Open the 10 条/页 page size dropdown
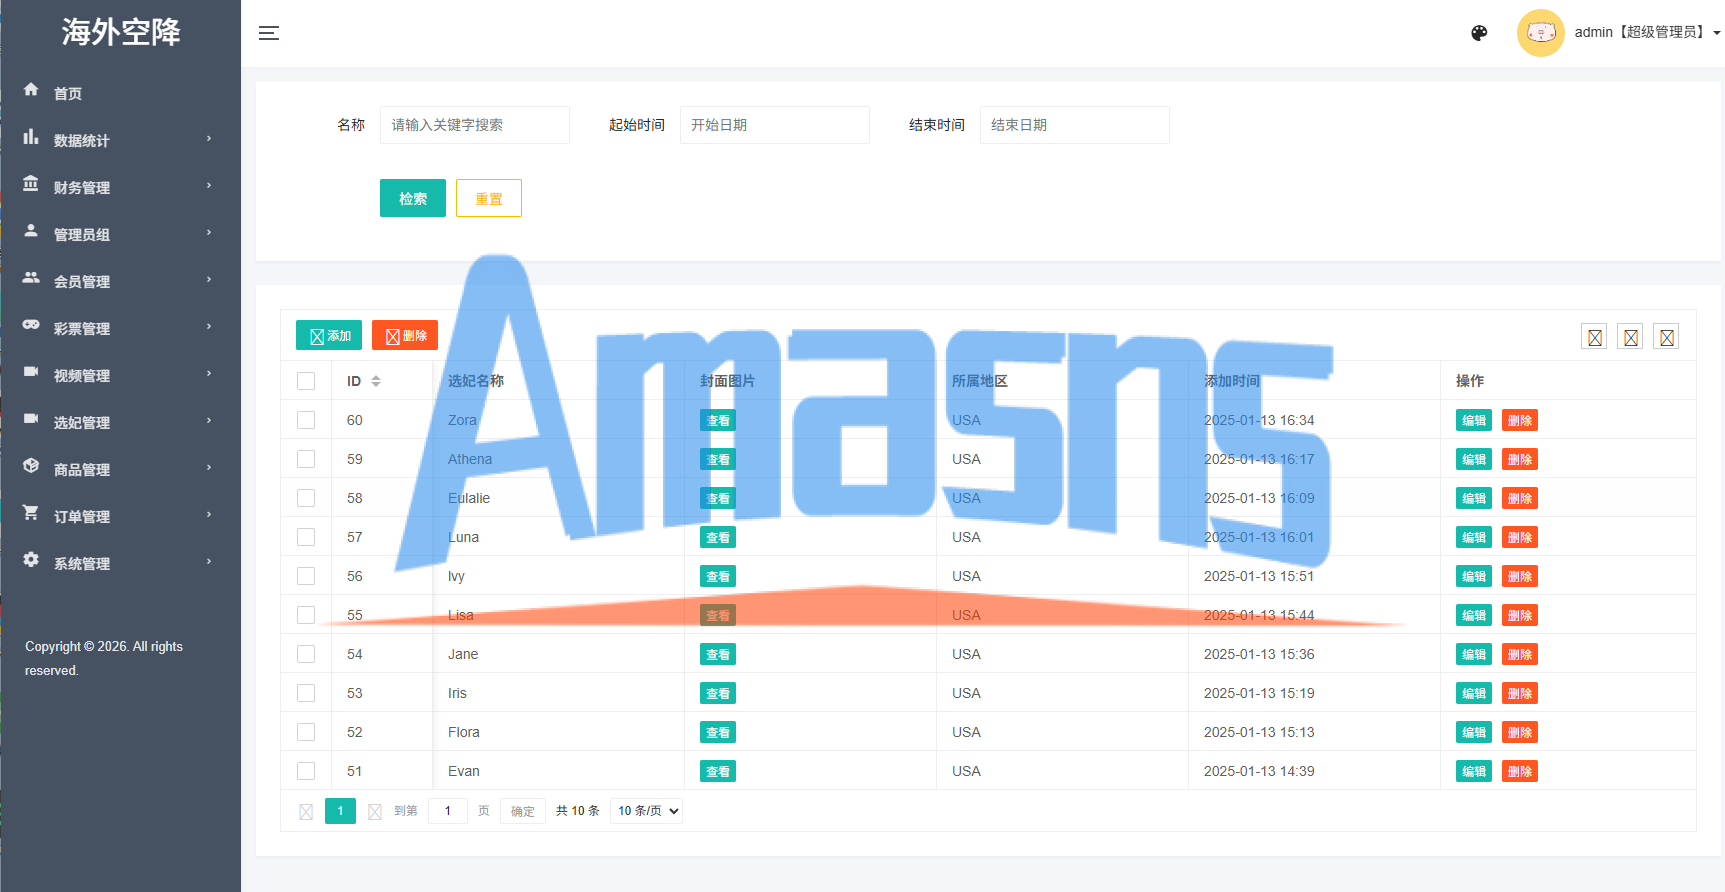Screen dimensions: 1725x892 (647, 811)
